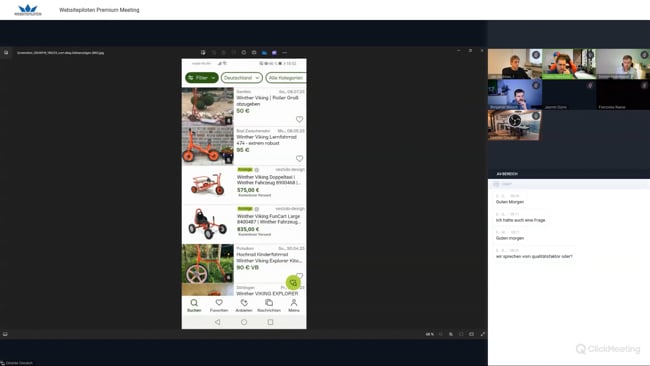This screenshot has height=366, width=650.
Task: Open the Deutschland location dropdown
Action: [242, 78]
